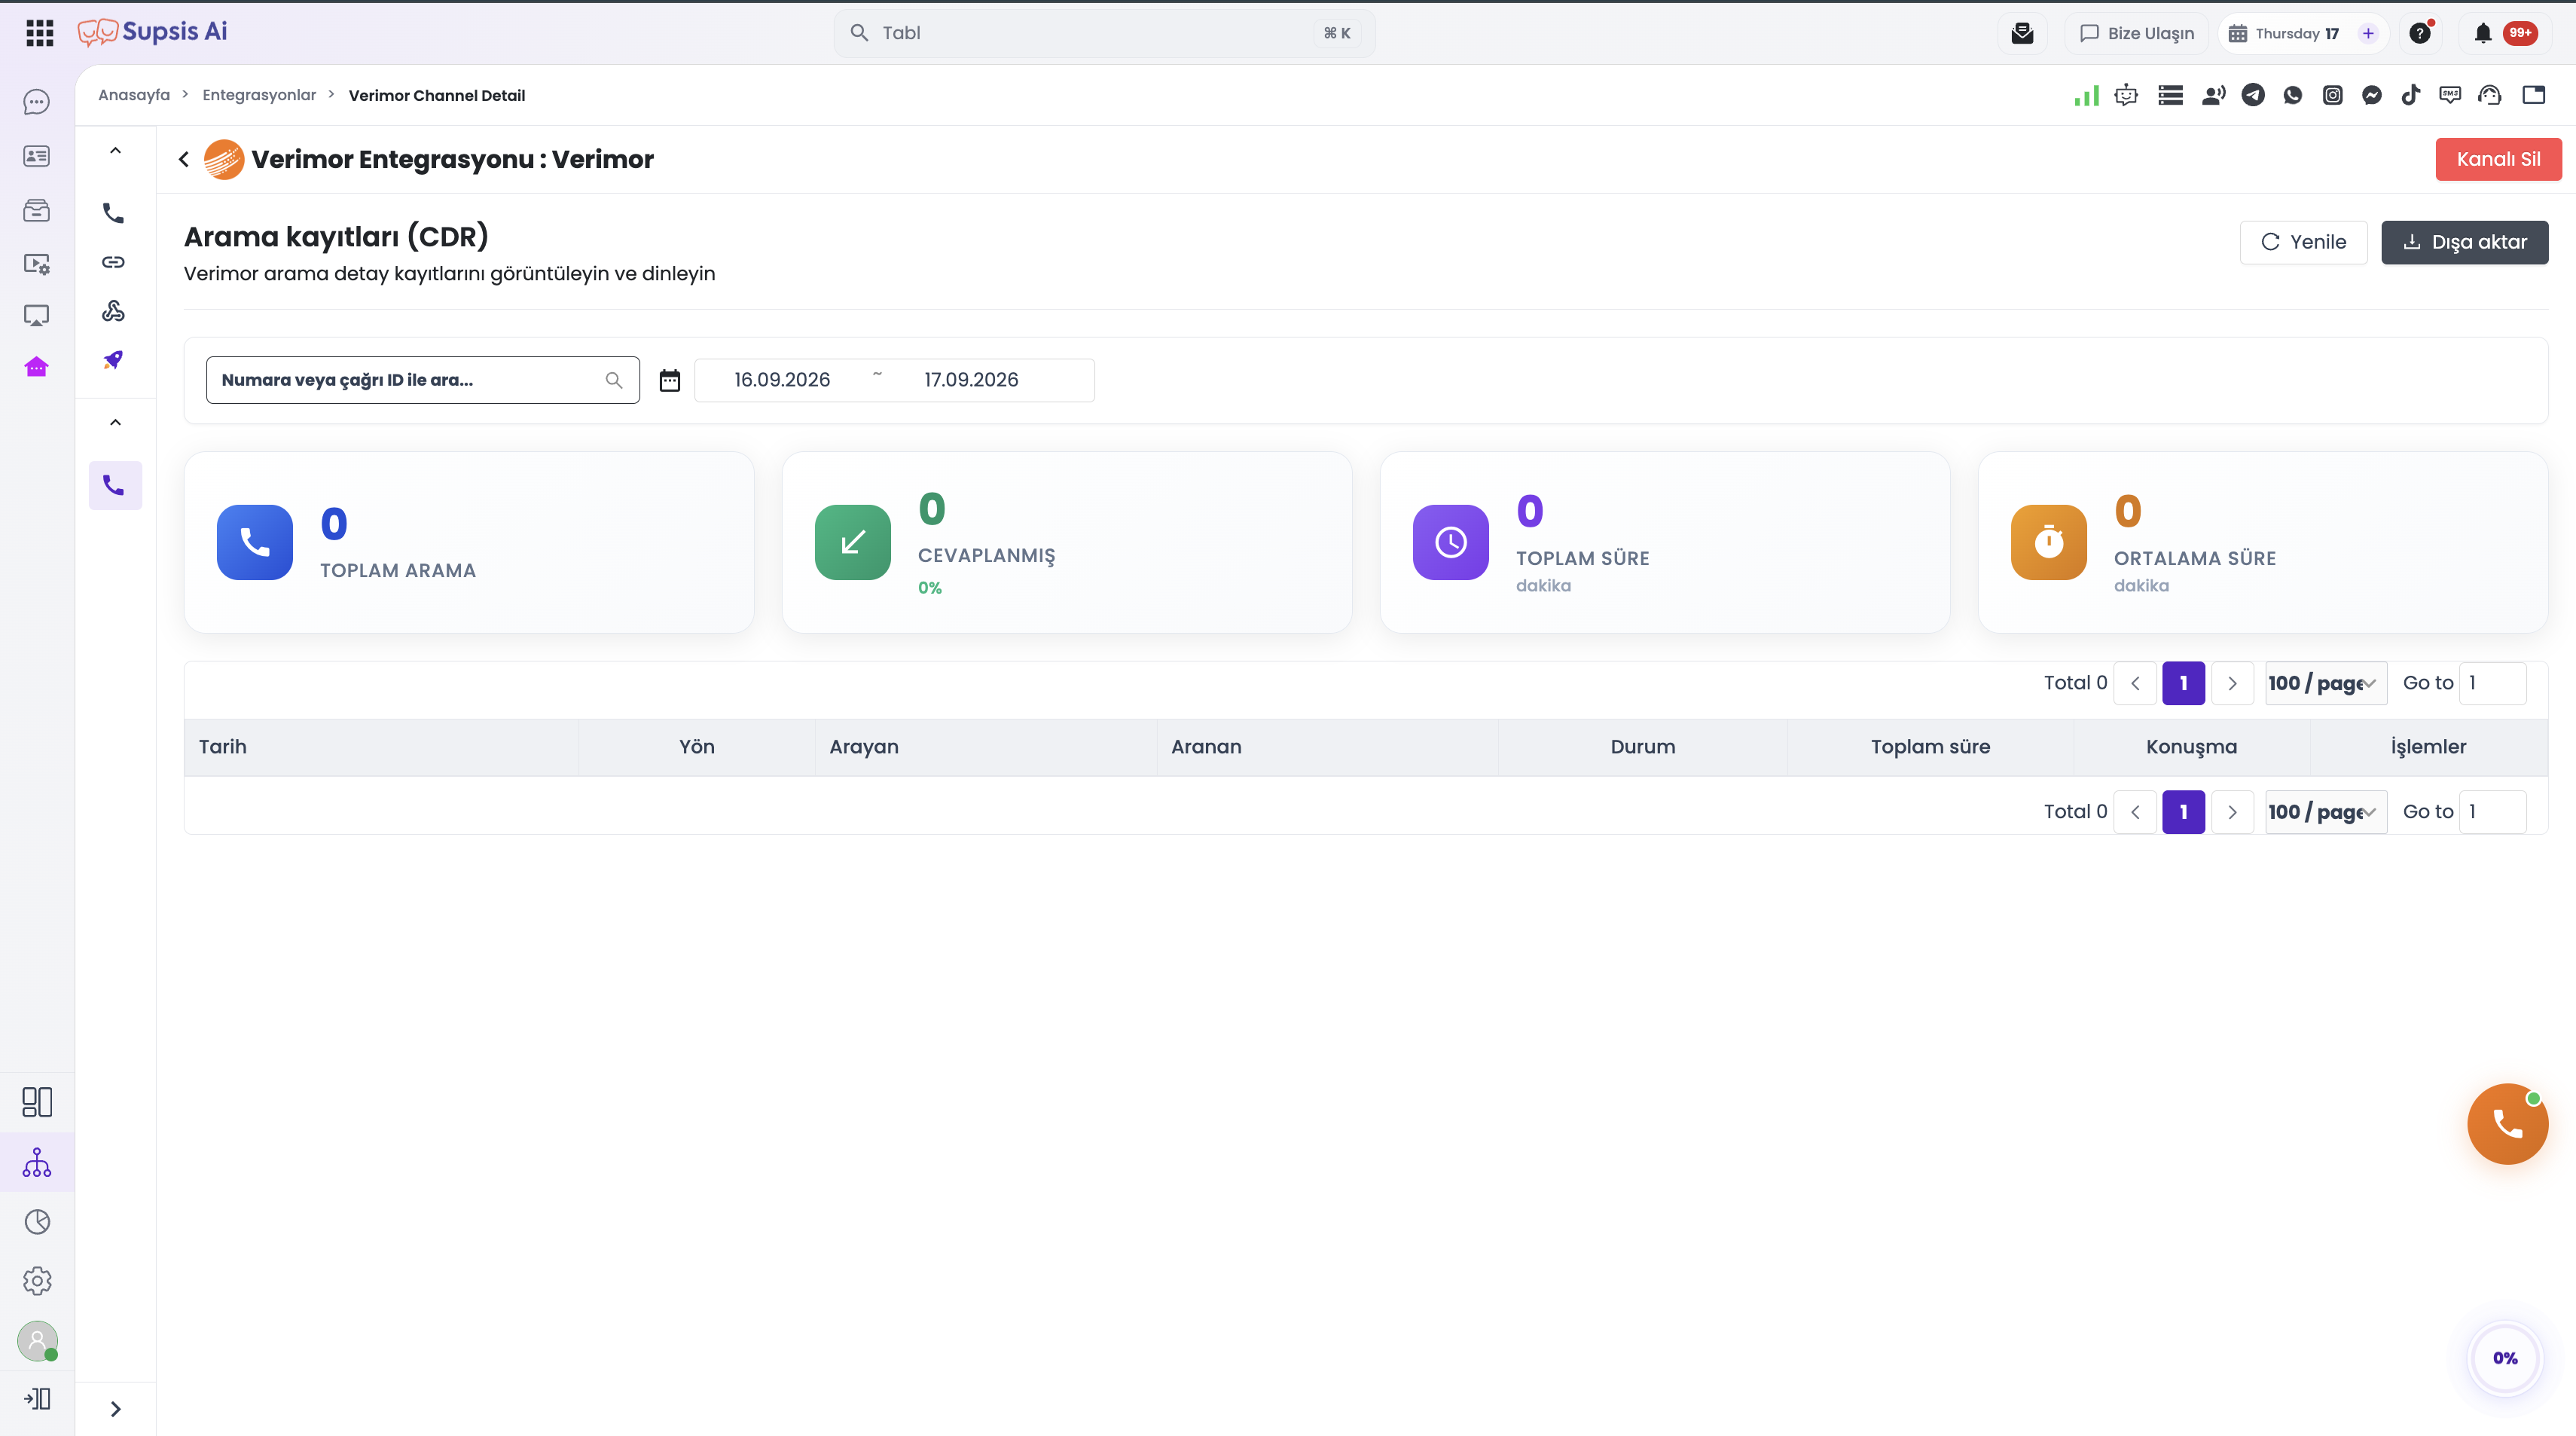The height and width of the screenshot is (1436, 2576).
Task: Click the plus icon next to Thursday 17
Action: [x=2368, y=33]
